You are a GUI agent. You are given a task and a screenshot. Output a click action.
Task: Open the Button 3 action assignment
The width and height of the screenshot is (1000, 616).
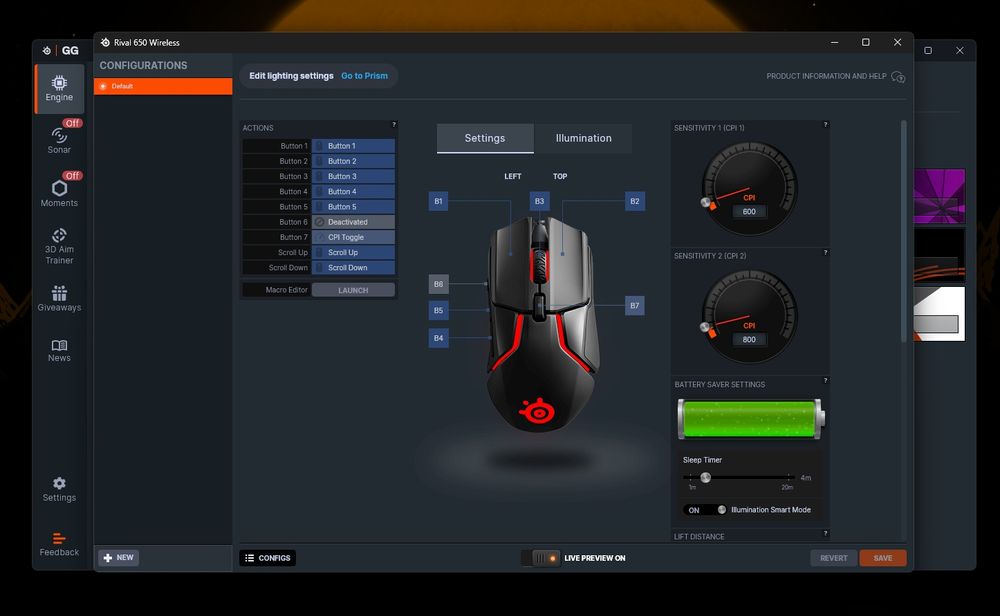click(353, 177)
